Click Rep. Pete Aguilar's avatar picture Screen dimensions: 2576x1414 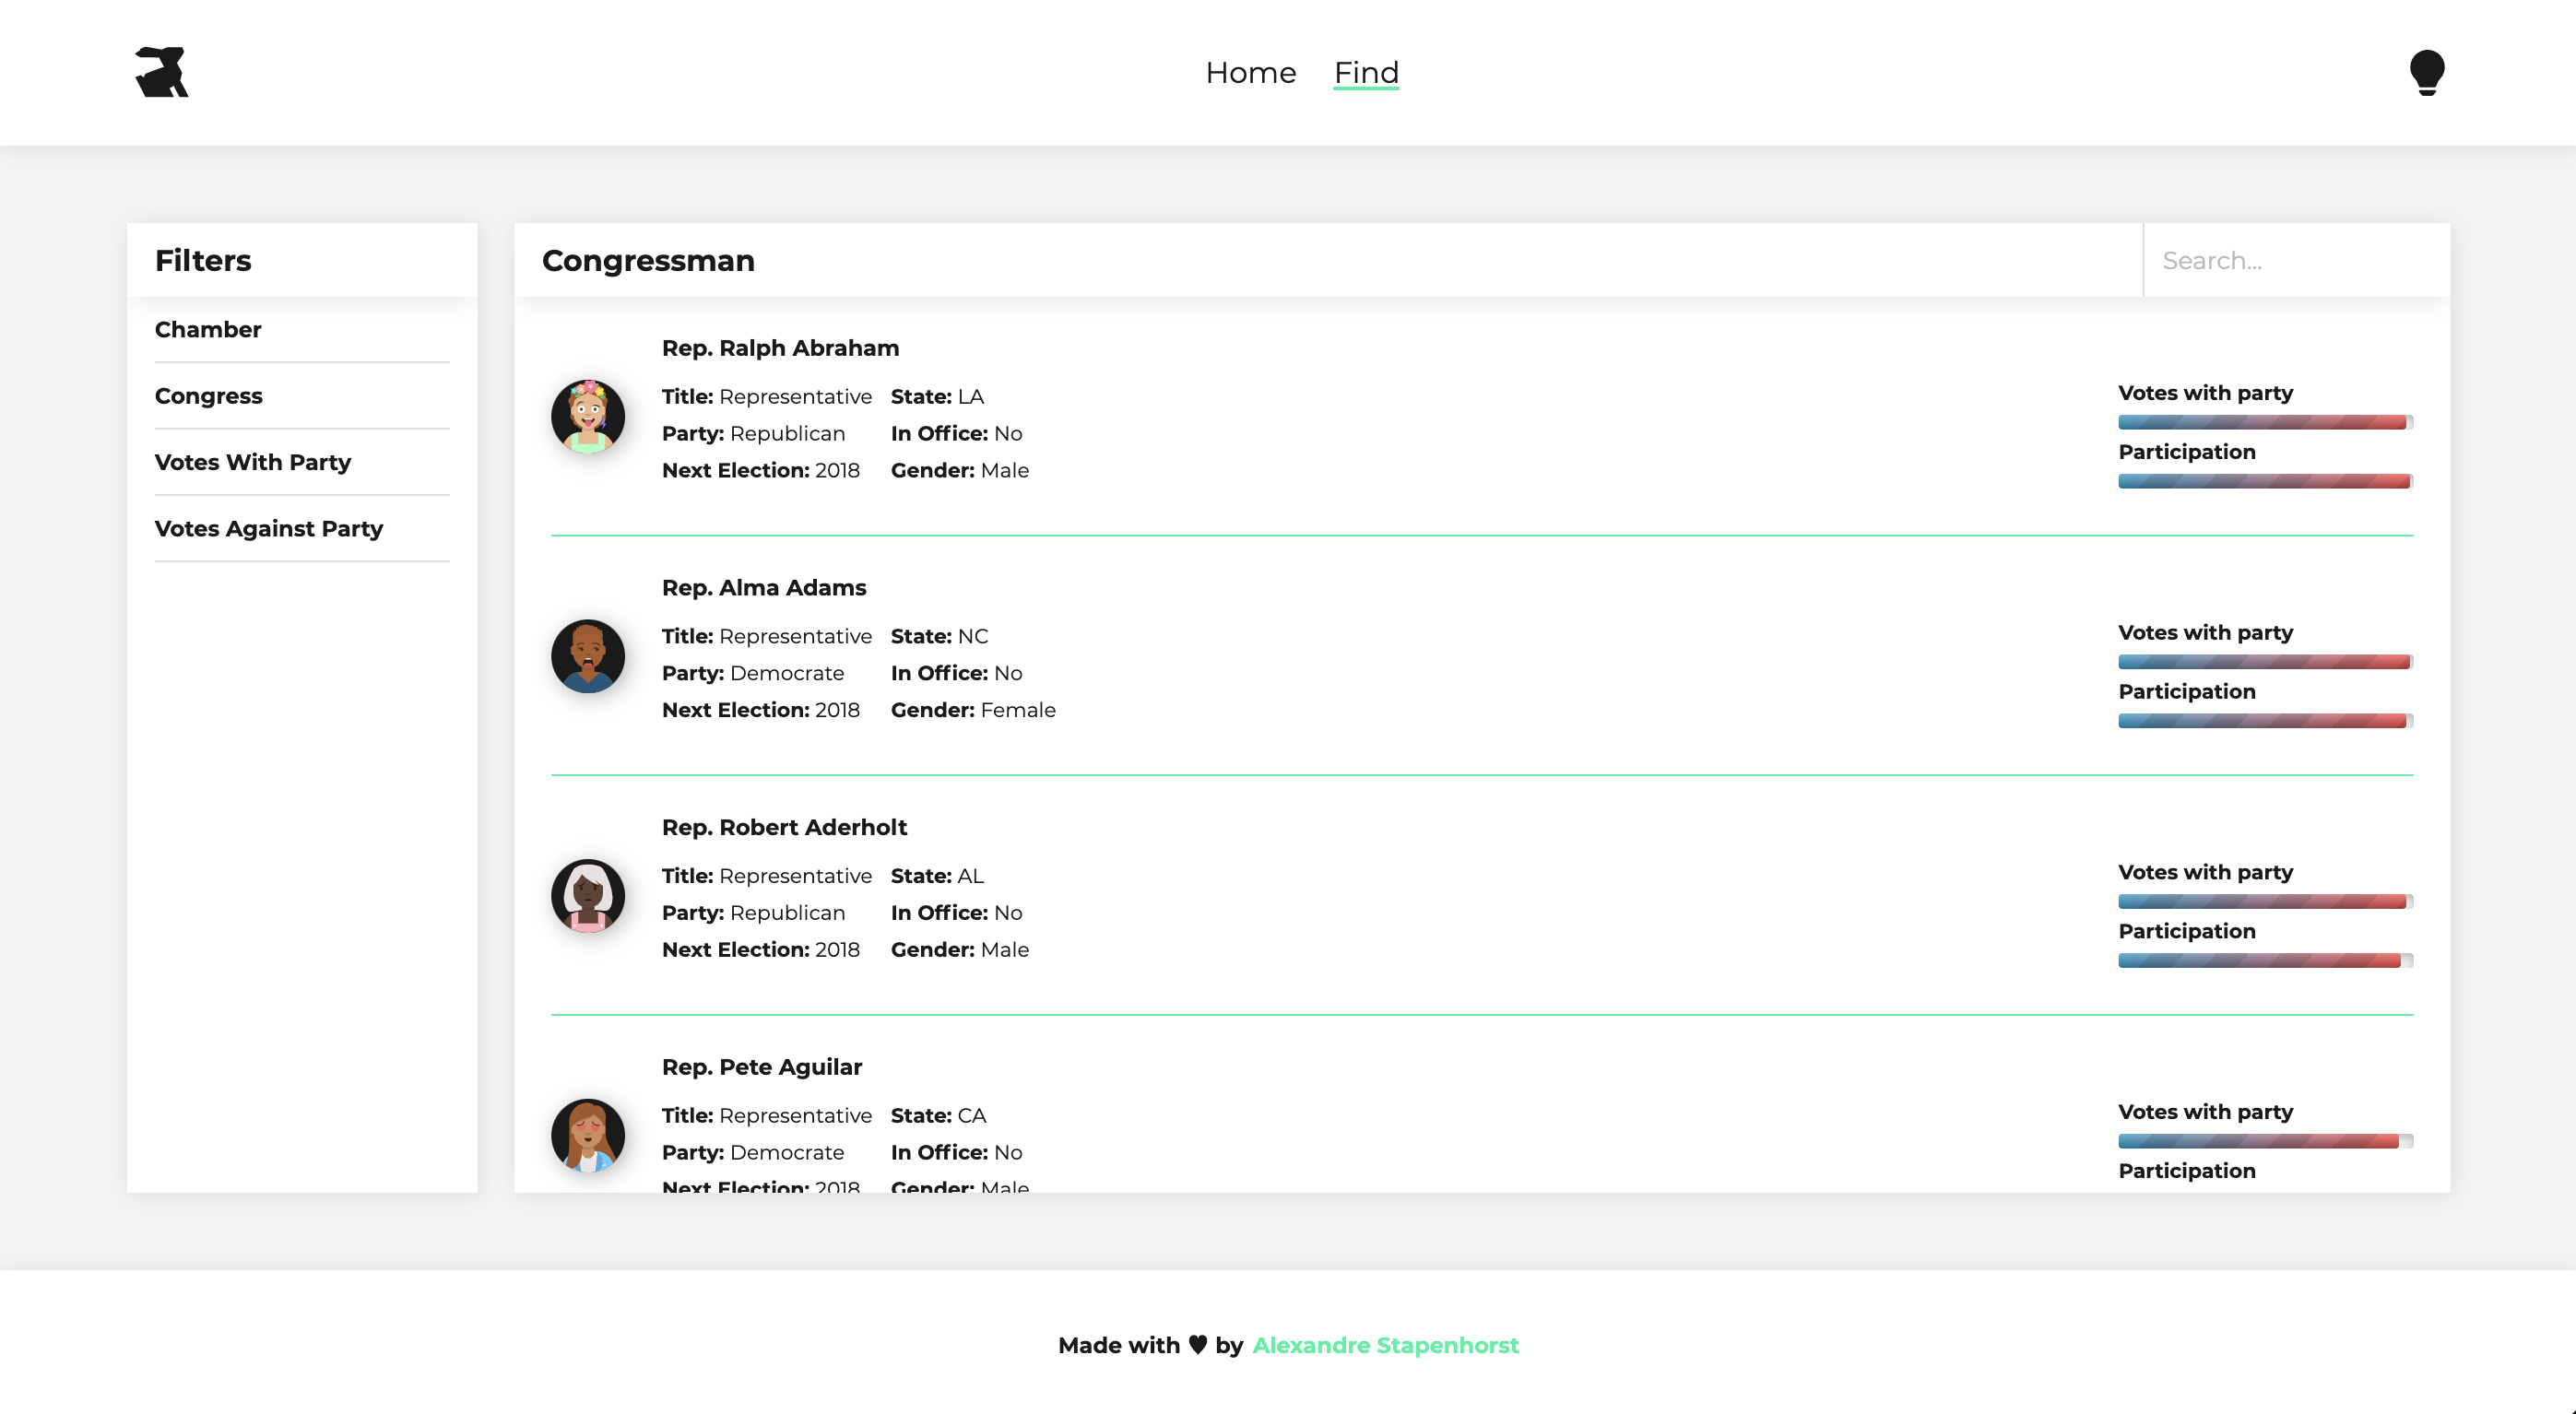point(587,1135)
